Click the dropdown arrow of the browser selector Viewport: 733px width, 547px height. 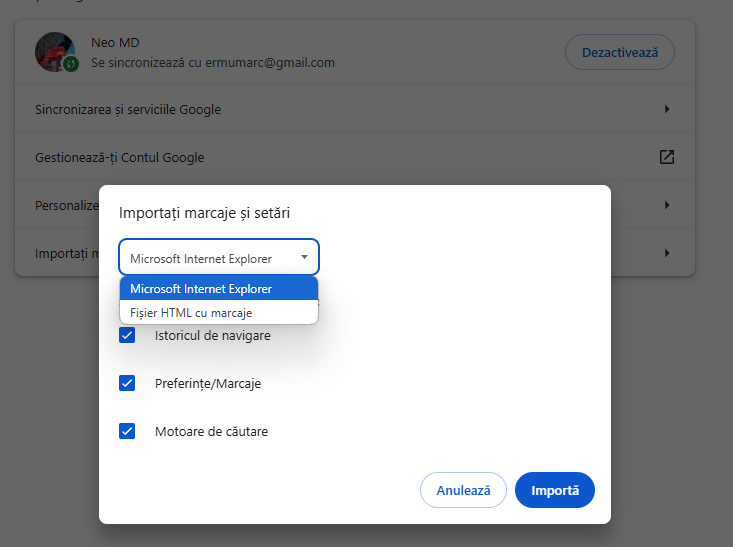pos(304,257)
